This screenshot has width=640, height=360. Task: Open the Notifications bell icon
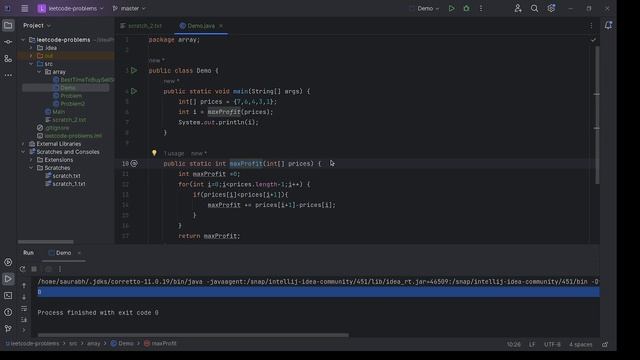tap(608, 25)
